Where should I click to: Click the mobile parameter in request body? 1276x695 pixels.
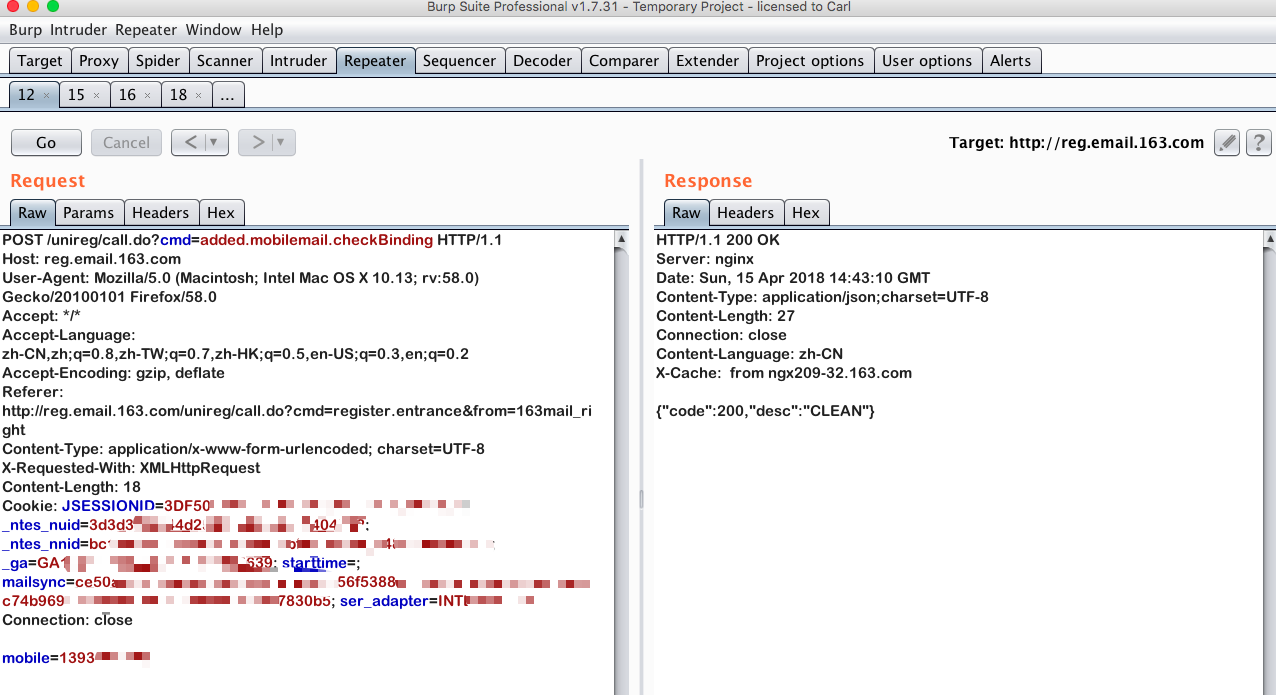pyautogui.click(x=76, y=658)
